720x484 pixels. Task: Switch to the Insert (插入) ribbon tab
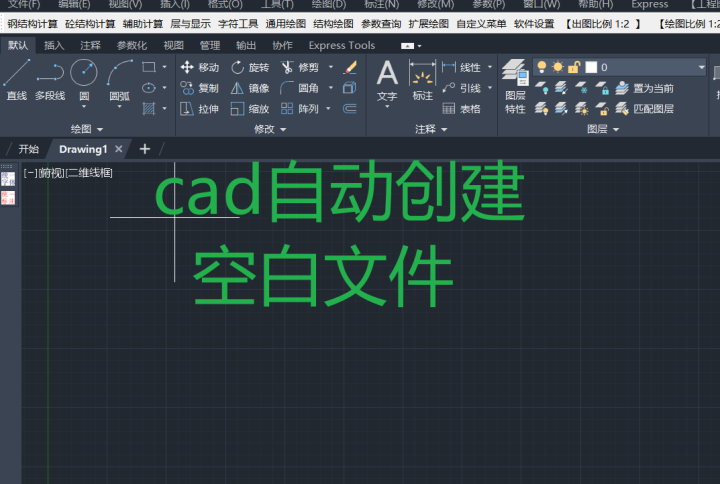(54, 45)
